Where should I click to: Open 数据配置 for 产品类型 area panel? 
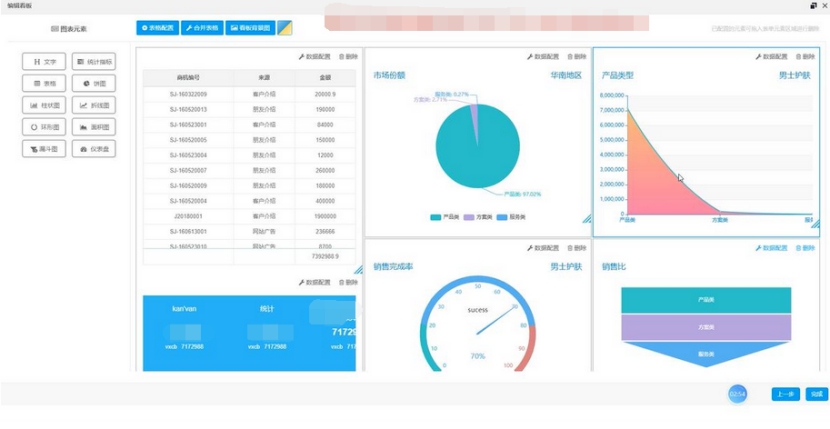[x=771, y=57]
